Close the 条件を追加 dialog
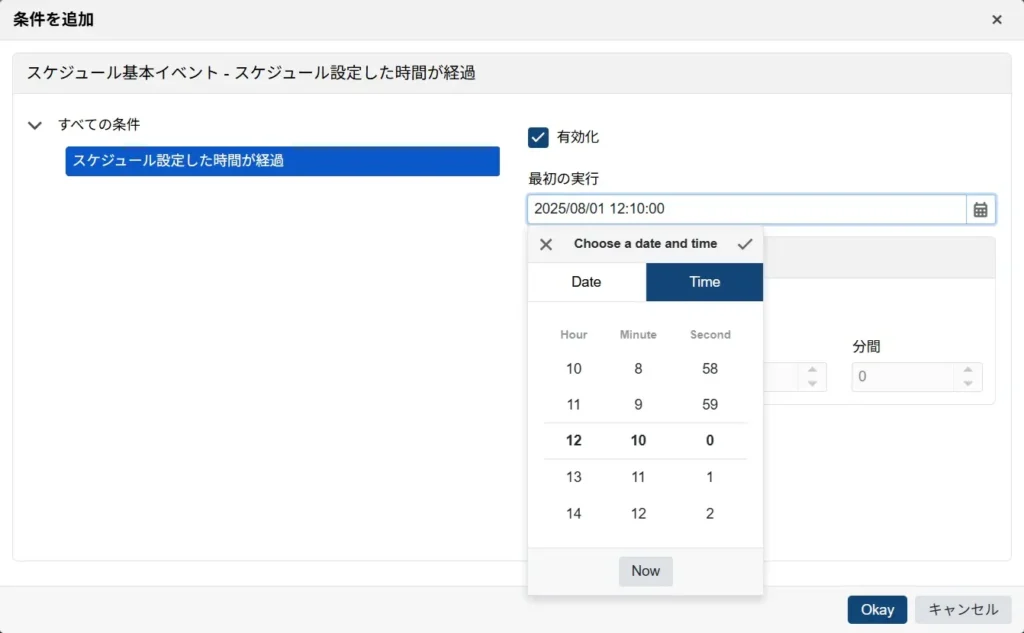The image size is (1024, 633). tap(996, 20)
